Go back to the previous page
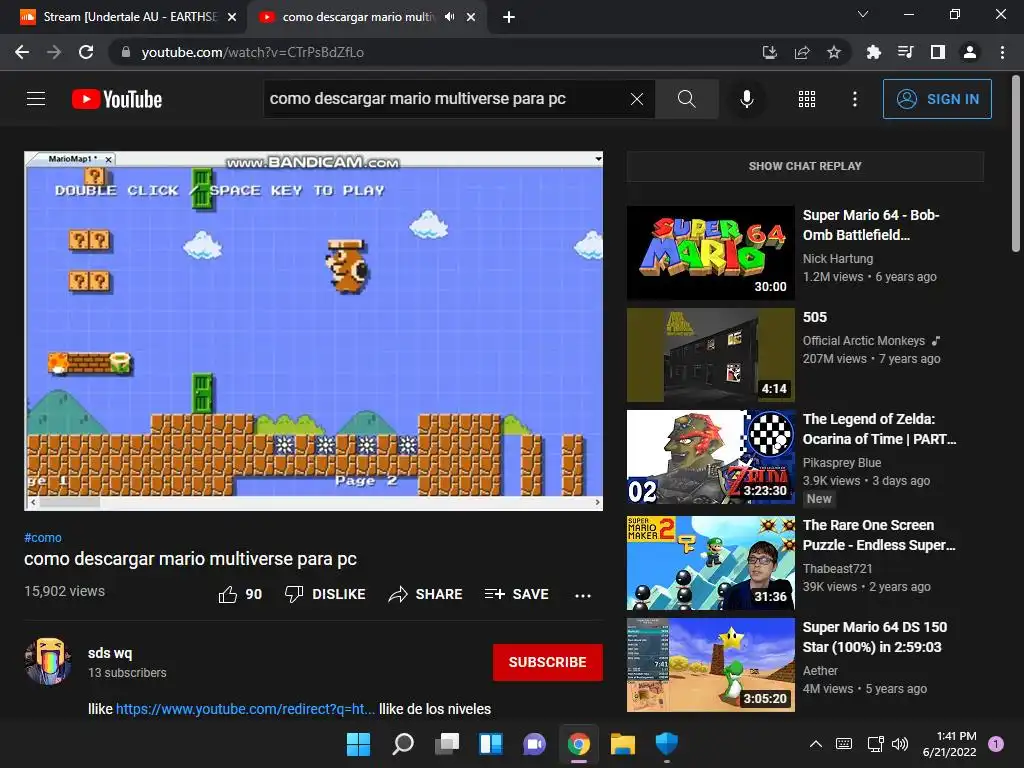1024x768 pixels. click(22, 52)
